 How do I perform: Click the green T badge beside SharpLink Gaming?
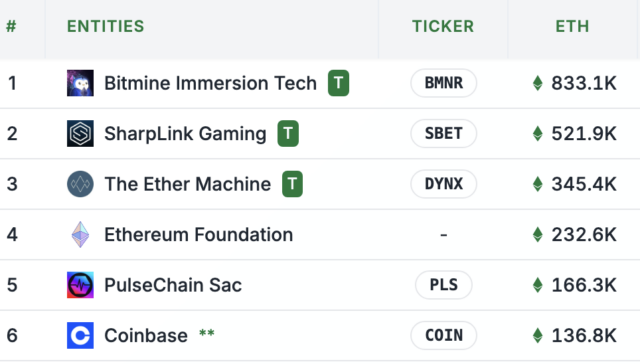tap(288, 133)
